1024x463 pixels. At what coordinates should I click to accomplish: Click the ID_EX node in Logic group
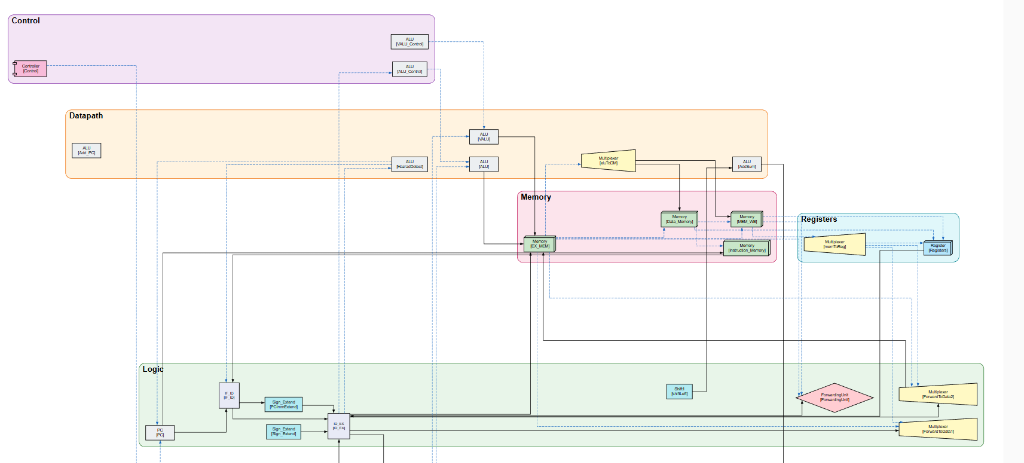[x=338, y=426]
